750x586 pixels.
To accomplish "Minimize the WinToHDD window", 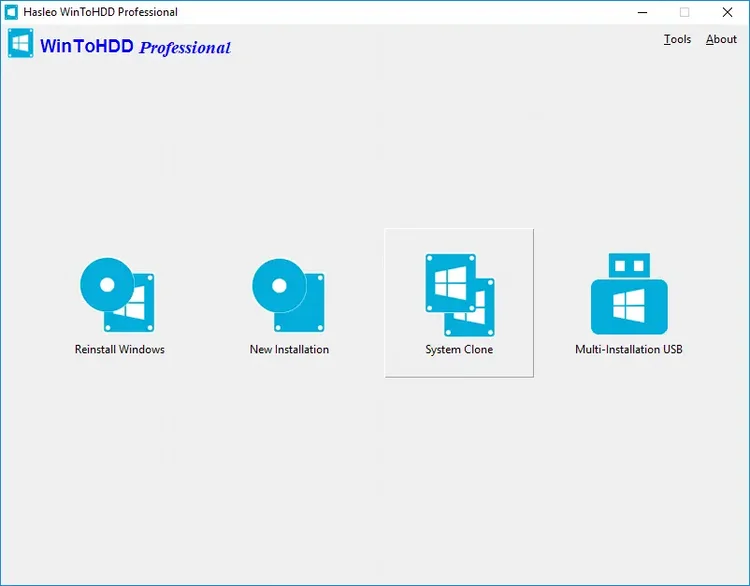I will click(642, 12).
